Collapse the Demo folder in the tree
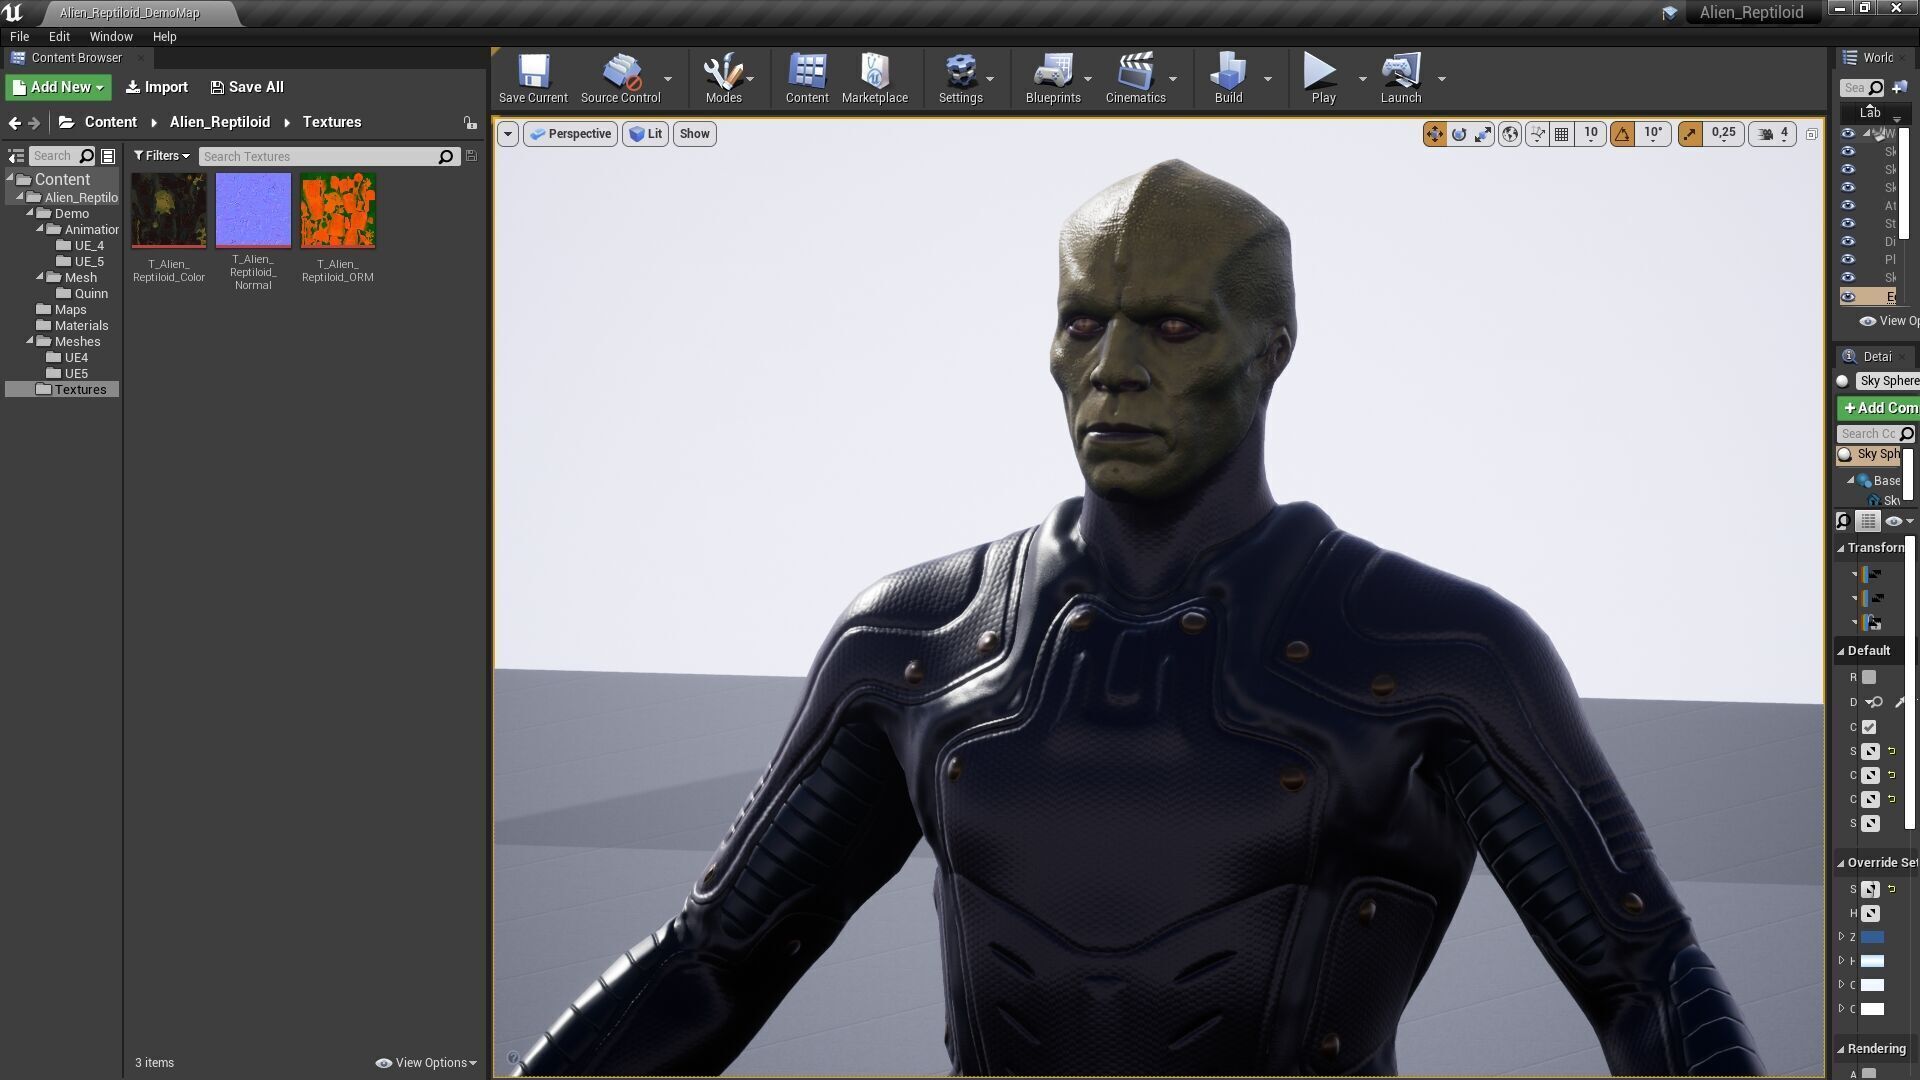1920x1080 pixels. click(30, 213)
